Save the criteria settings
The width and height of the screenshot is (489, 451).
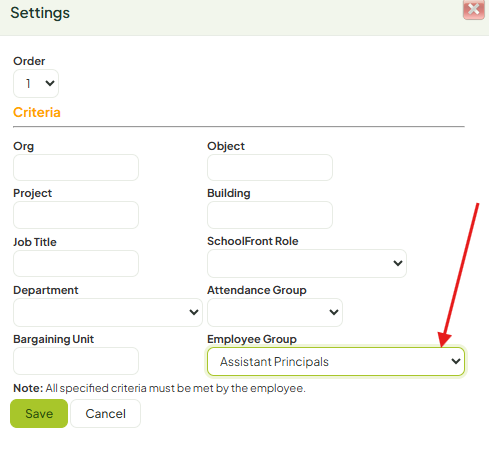(39, 414)
